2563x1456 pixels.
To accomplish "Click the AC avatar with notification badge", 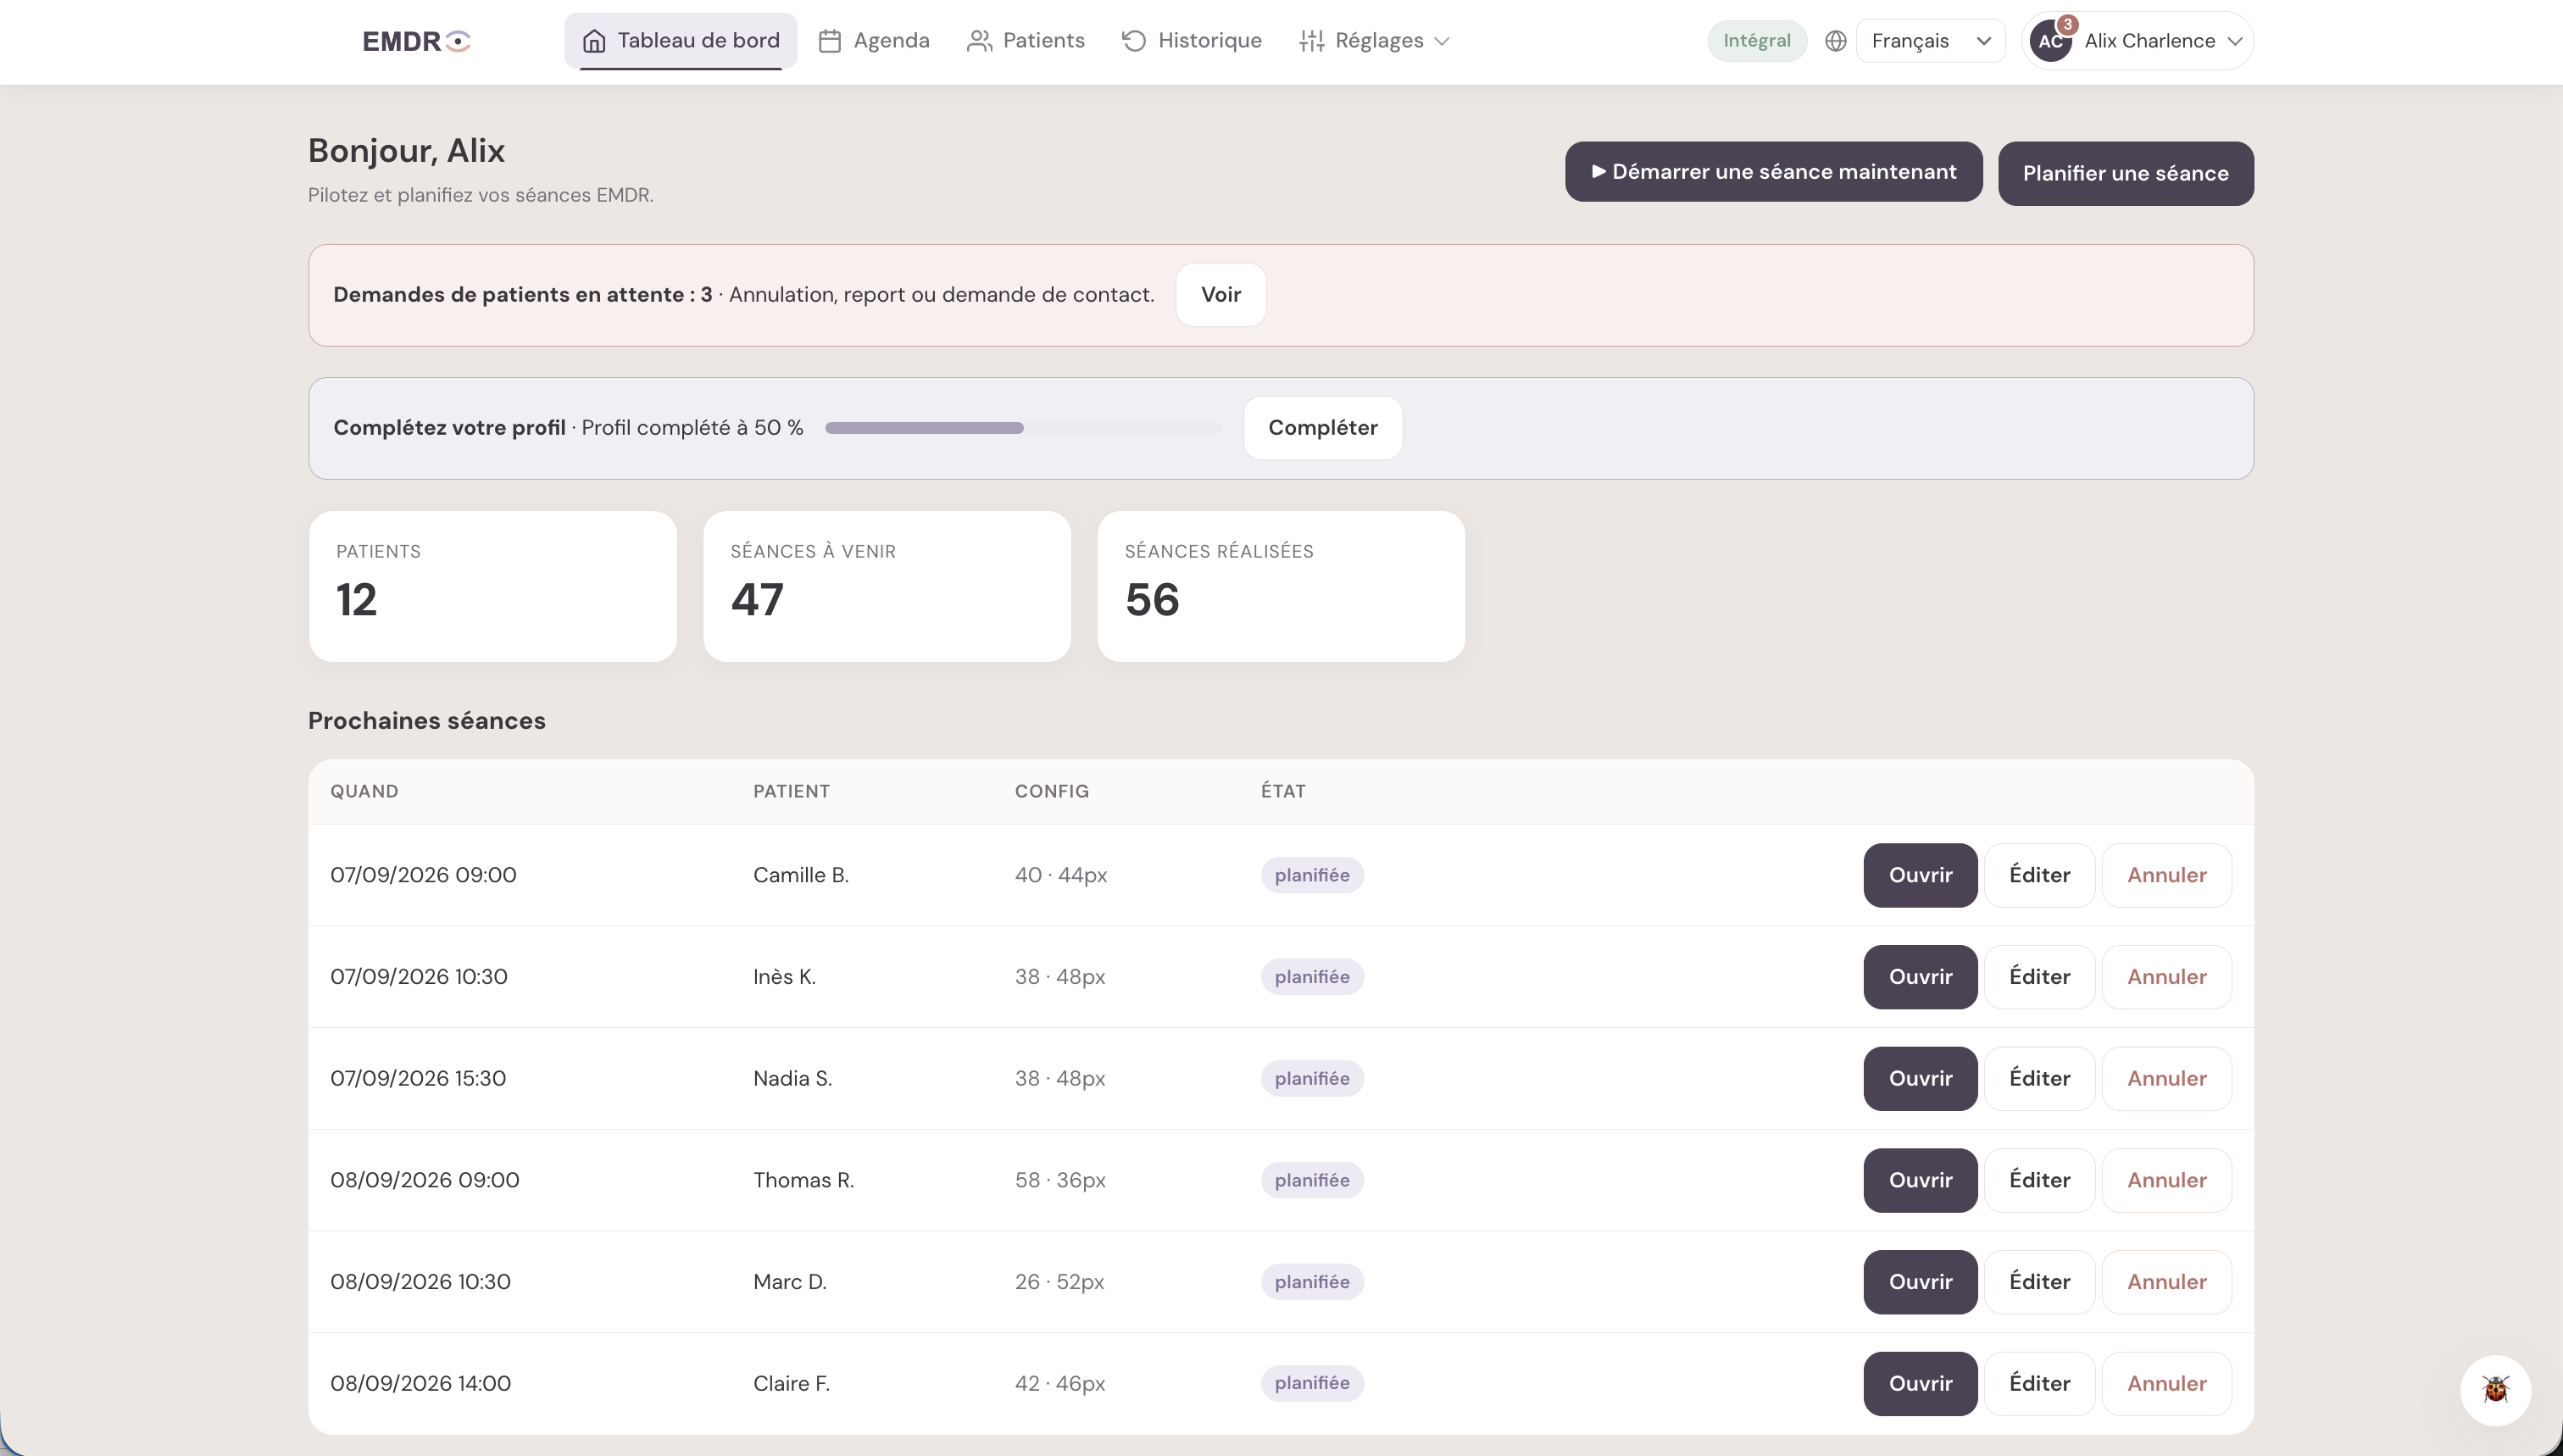I will [x=2051, y=41].
